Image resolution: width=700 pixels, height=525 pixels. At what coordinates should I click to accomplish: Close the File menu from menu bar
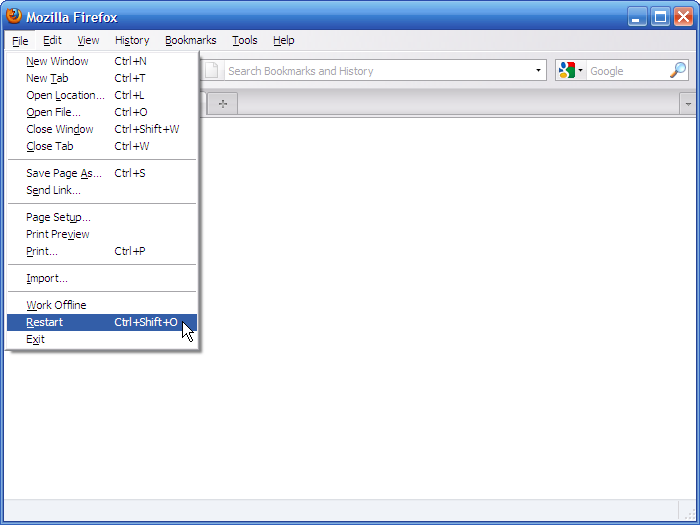pos(20,41)
